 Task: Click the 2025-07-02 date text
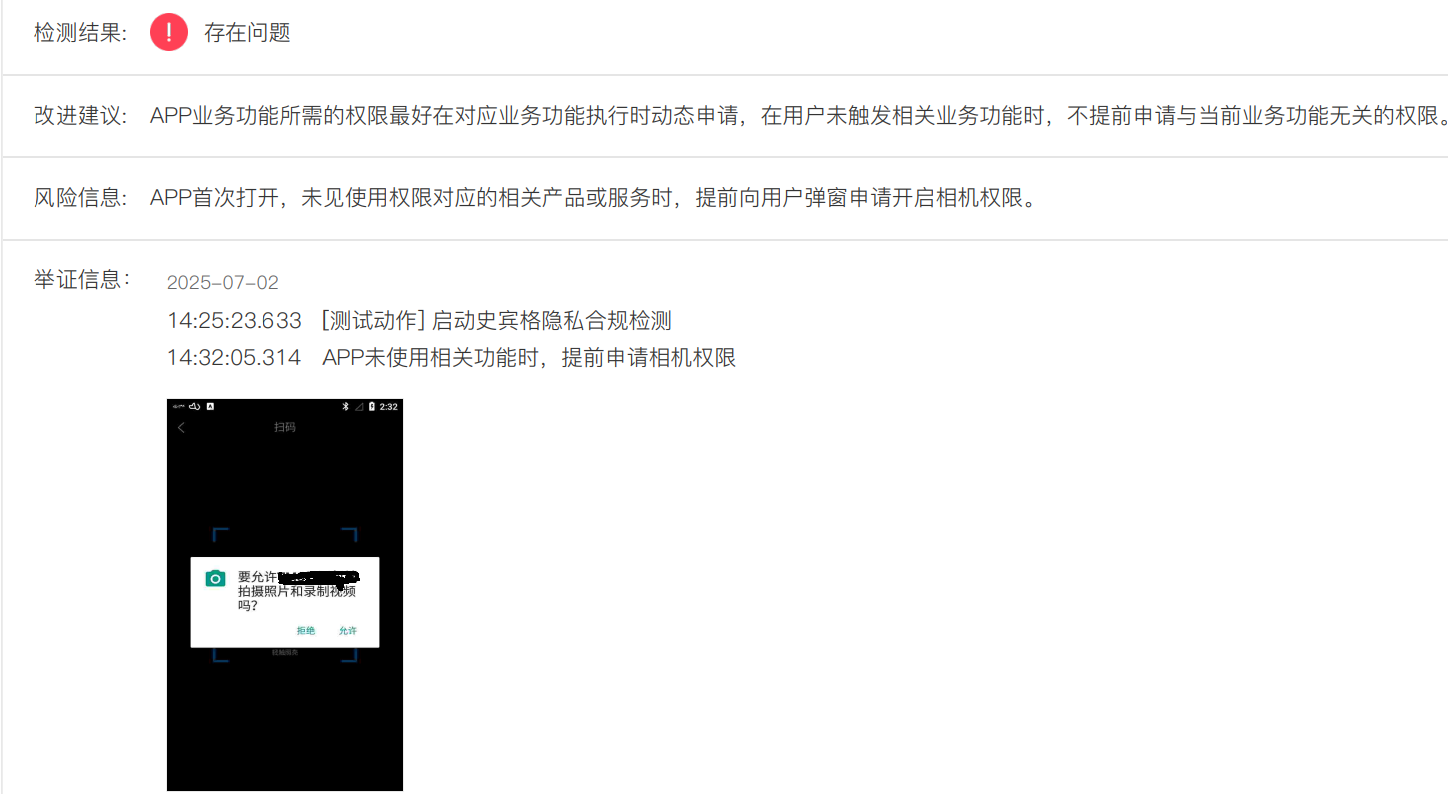pos(223,282)
